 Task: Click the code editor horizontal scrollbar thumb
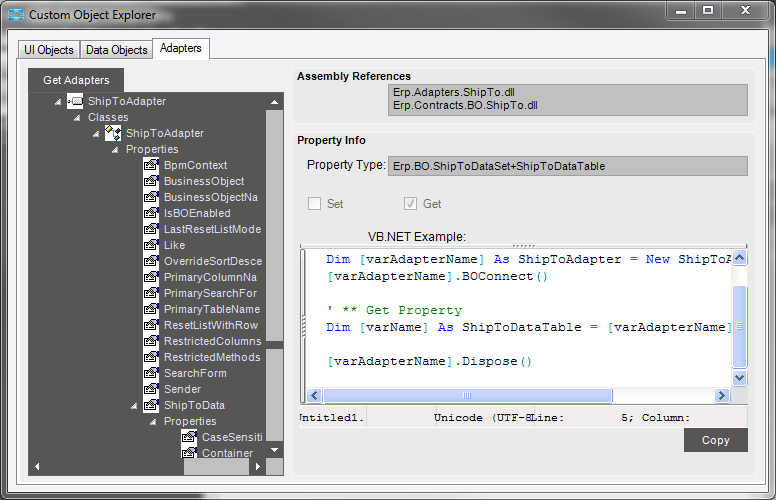point(467,395)
